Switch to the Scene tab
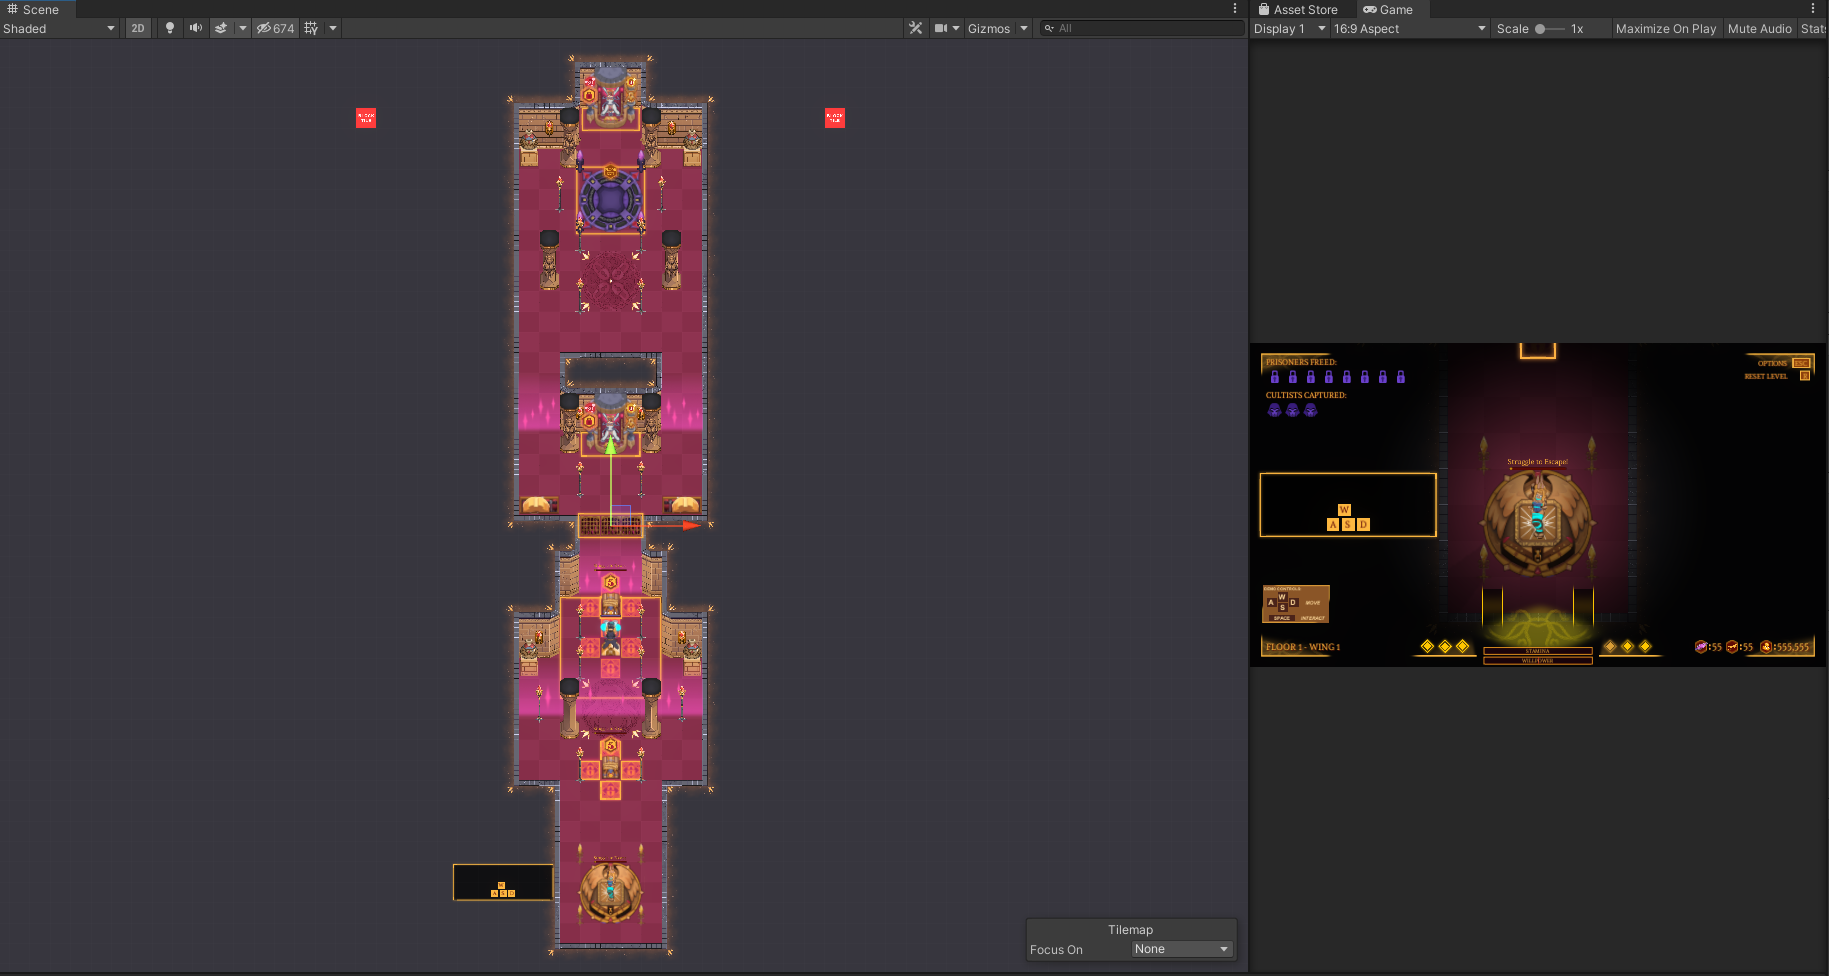1829x976 pixels. click(34, 9)
